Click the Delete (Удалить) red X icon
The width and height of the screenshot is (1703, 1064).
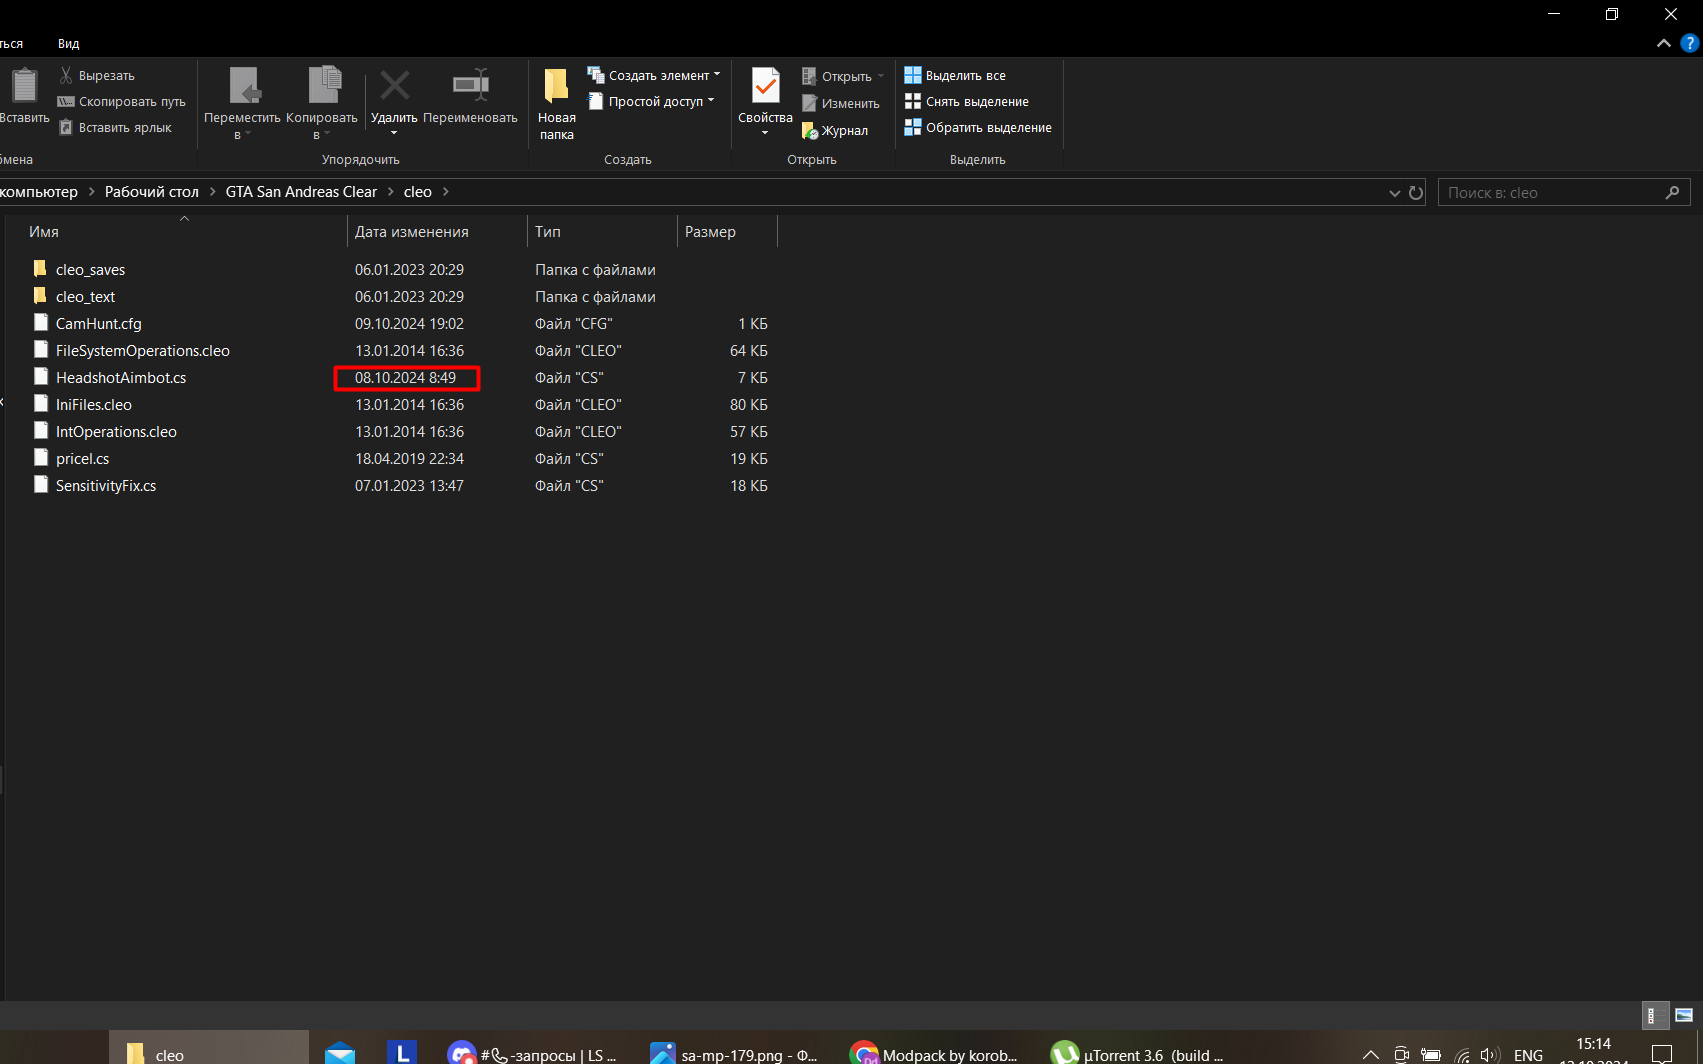394,86
